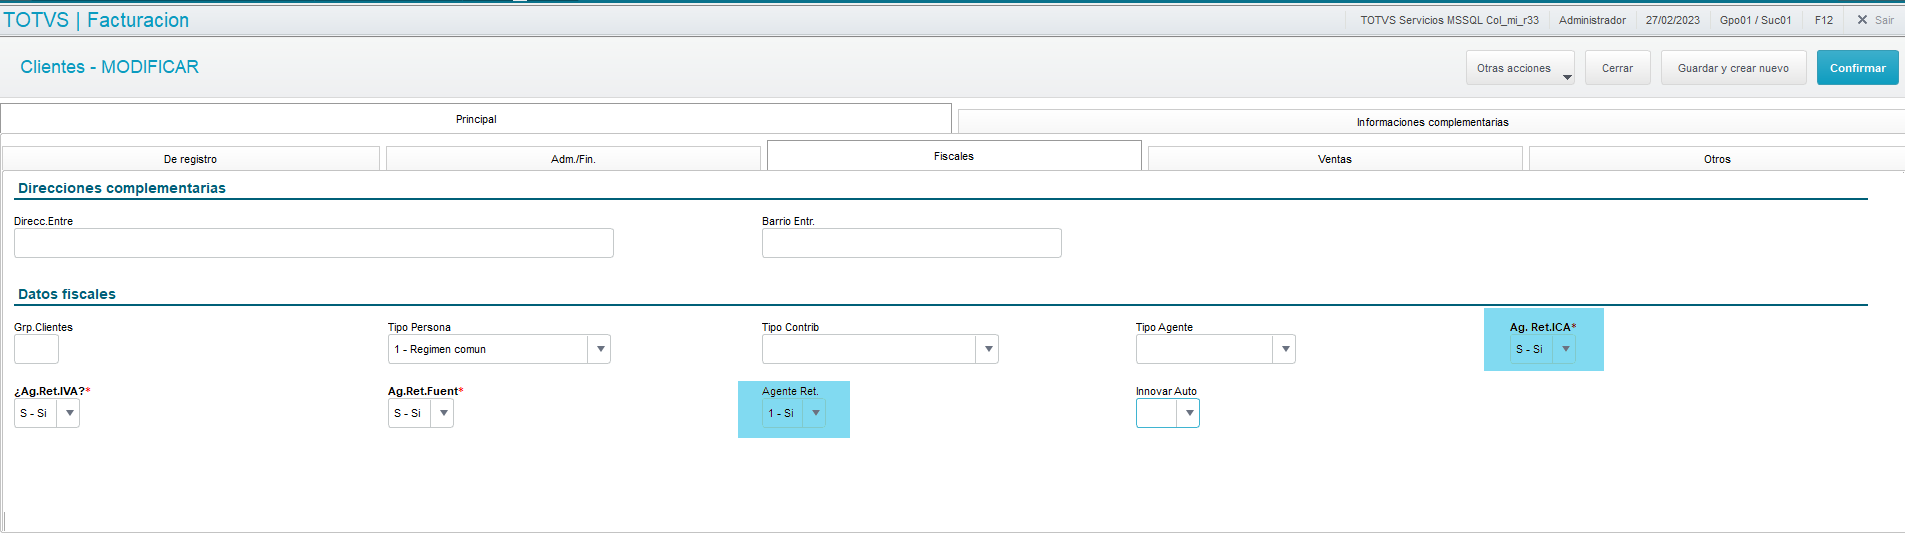Click the Cerrar button
Viewport: 1905px width, 534px height.
coord(1617,68)
